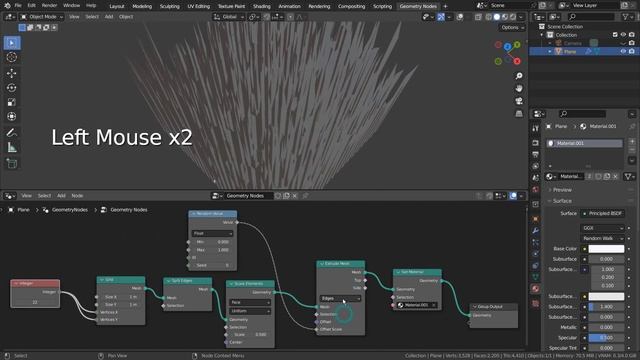Add a new material slot with plus
Screen dimensions: 640x360
pyautogui.click(x=632, y=142)
